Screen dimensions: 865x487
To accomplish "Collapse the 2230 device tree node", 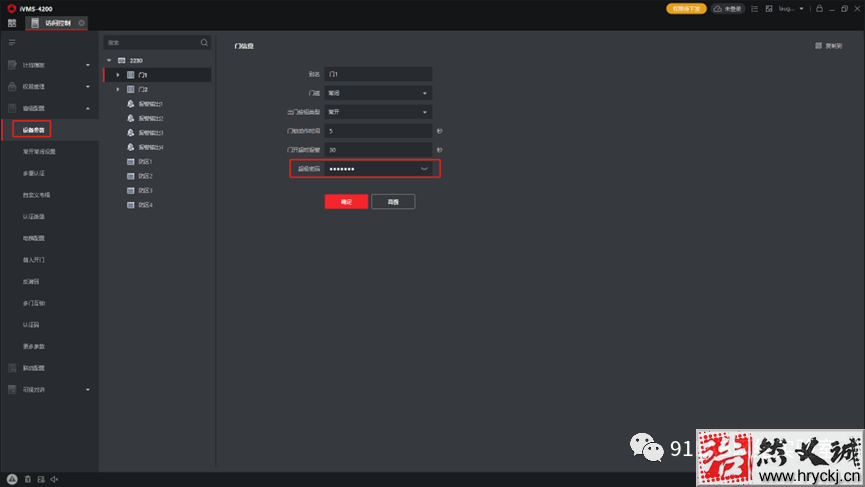I will 109,61.
